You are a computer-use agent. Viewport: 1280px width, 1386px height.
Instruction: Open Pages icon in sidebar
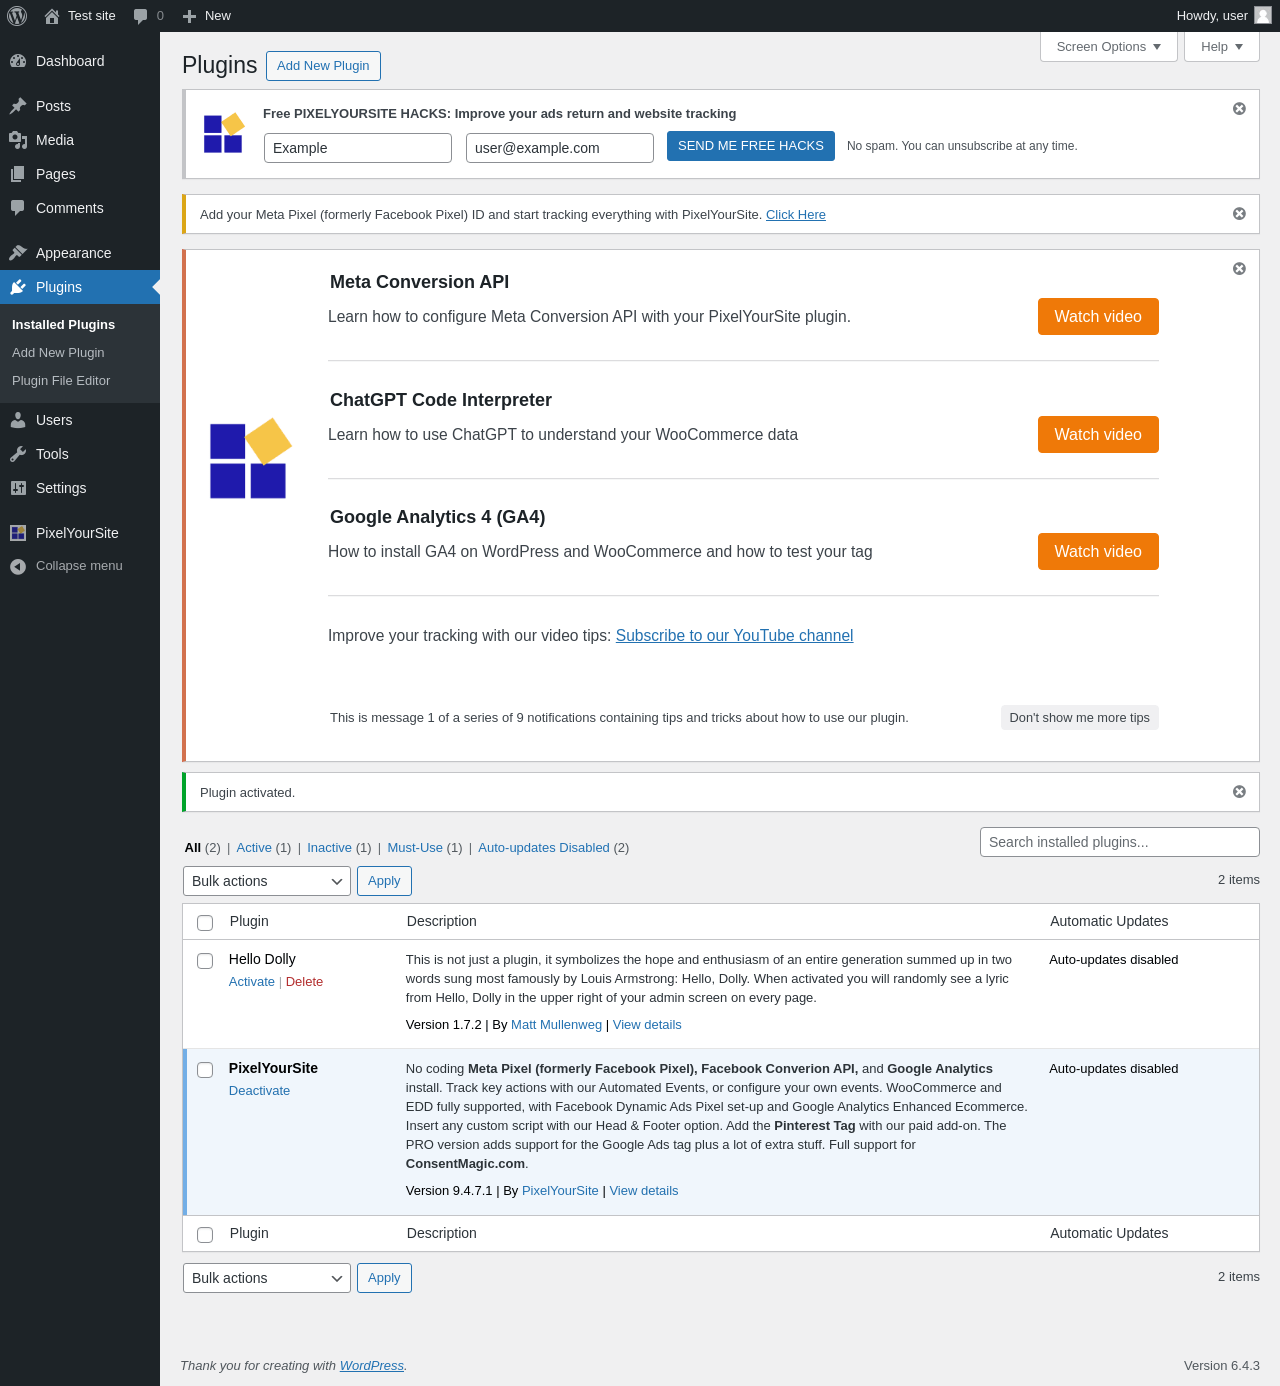(18, 174)
